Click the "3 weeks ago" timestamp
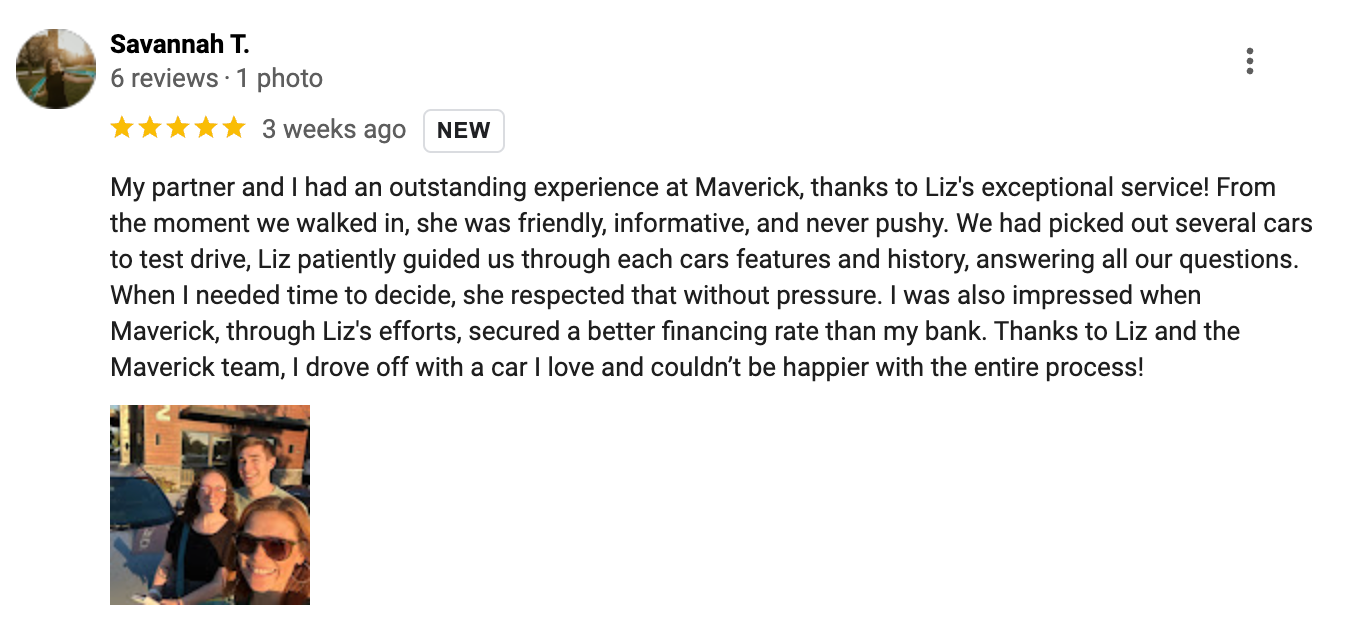1352x628 pixels. pyautogui.click(x=334, y=130)
